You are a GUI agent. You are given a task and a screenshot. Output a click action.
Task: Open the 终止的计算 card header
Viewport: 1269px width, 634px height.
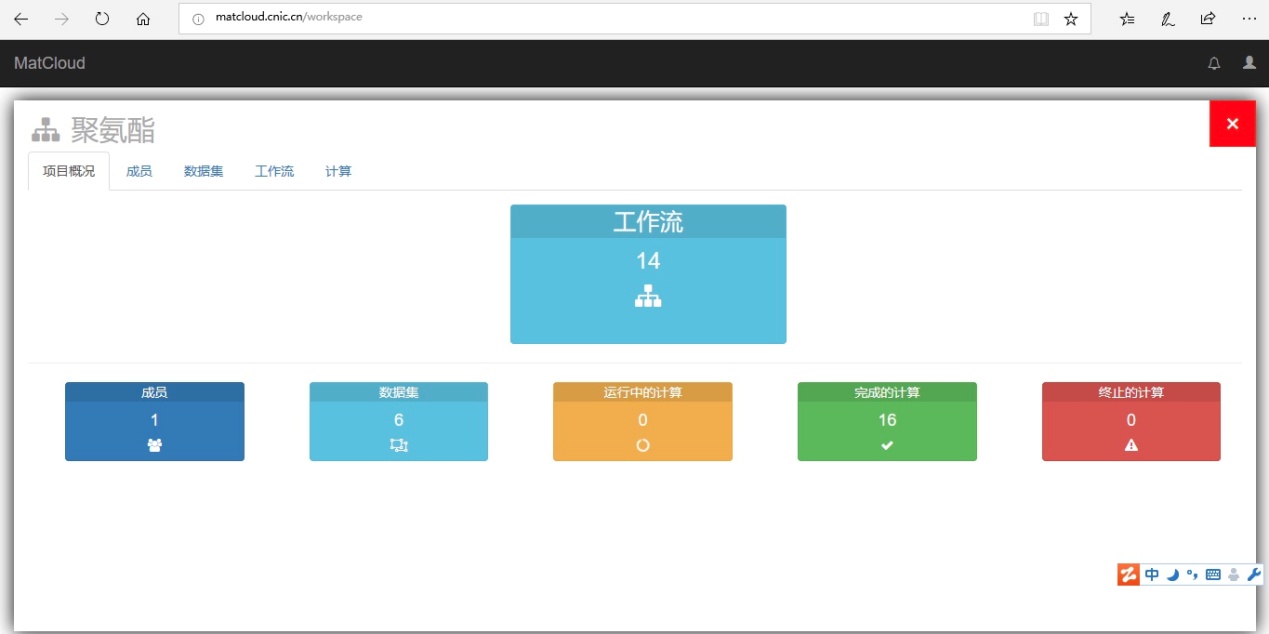[1131, 392]
